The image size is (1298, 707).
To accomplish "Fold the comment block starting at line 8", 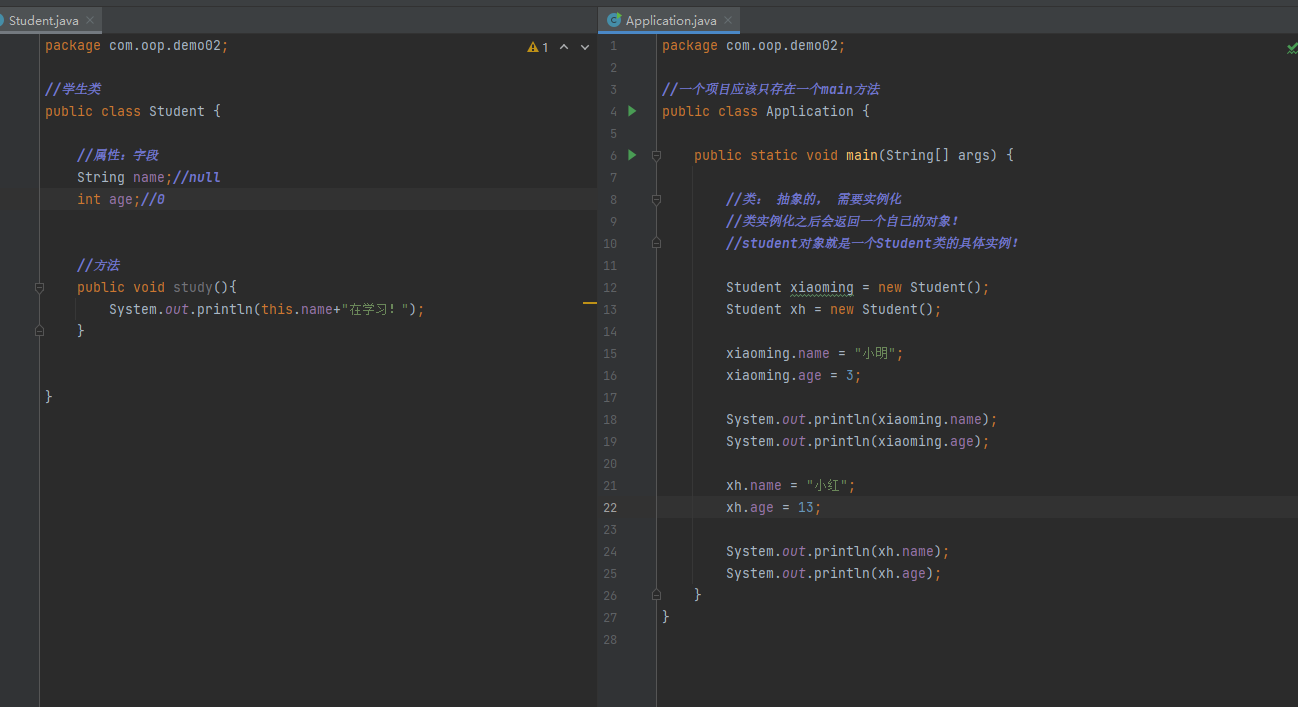I will click(x=656, y=199).
